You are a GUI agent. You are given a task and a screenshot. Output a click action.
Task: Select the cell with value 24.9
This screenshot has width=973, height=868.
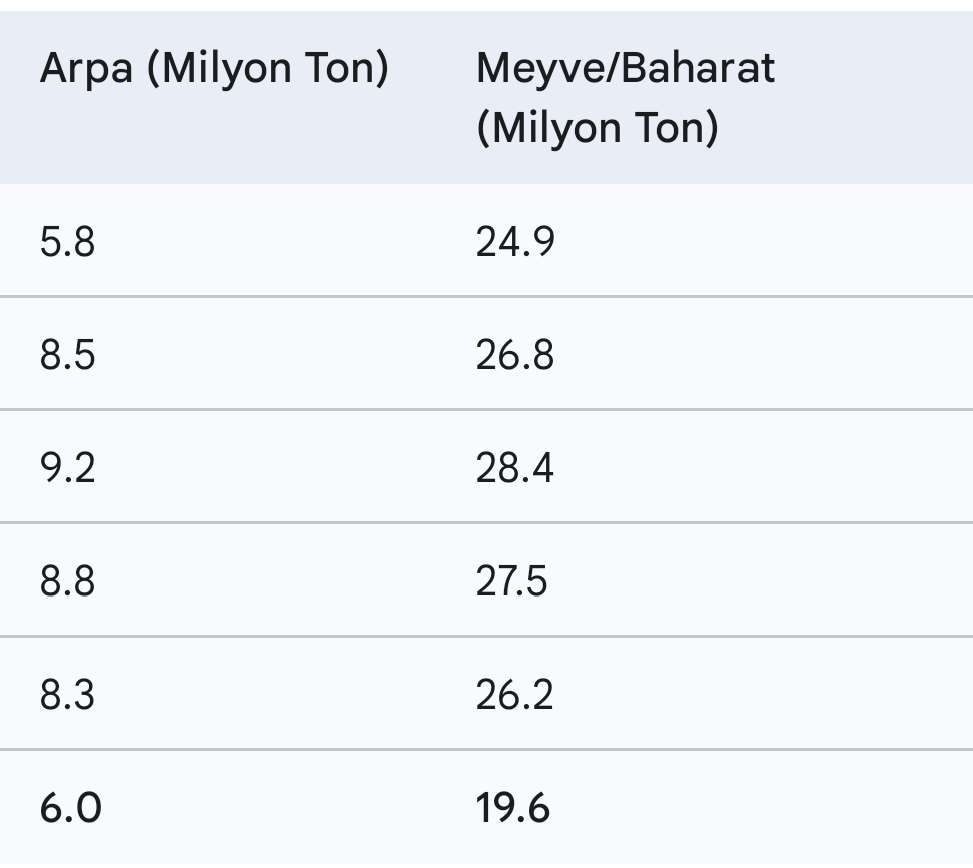point(515,242)
